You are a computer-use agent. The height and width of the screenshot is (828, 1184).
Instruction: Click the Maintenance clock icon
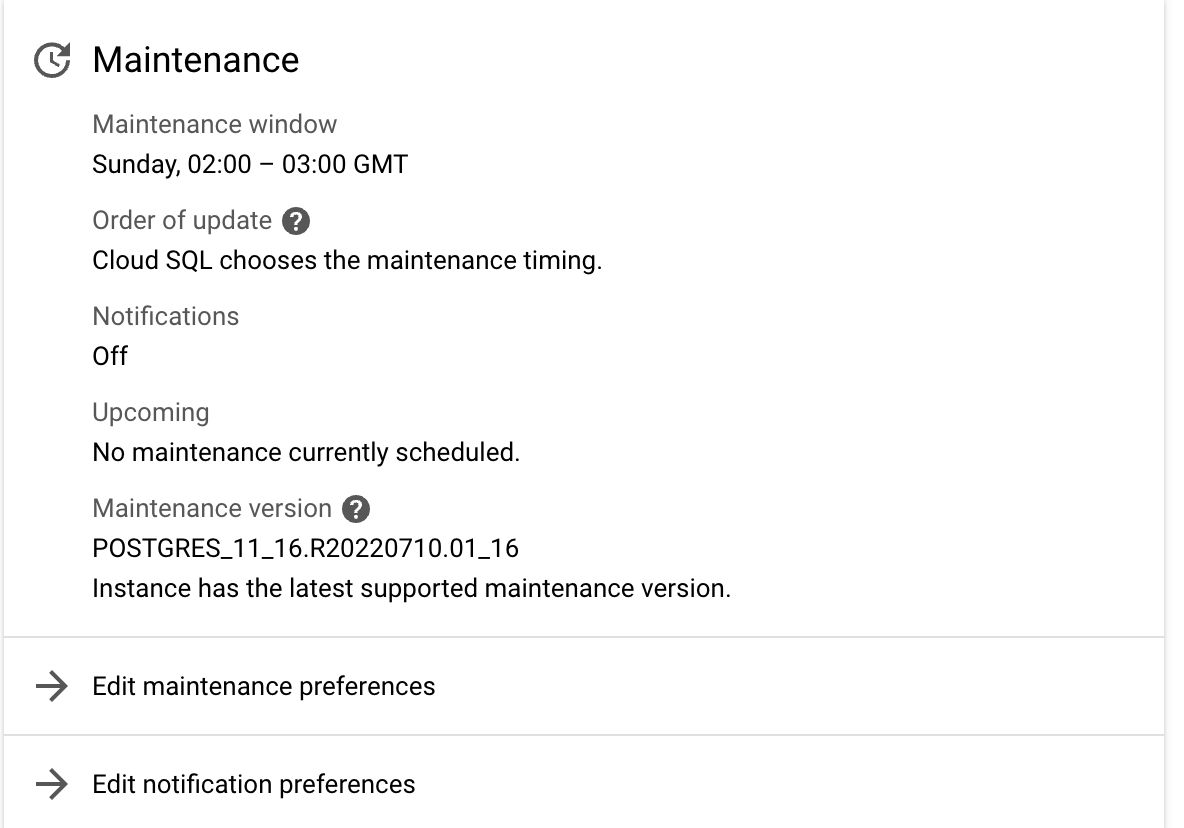point(52,61)
